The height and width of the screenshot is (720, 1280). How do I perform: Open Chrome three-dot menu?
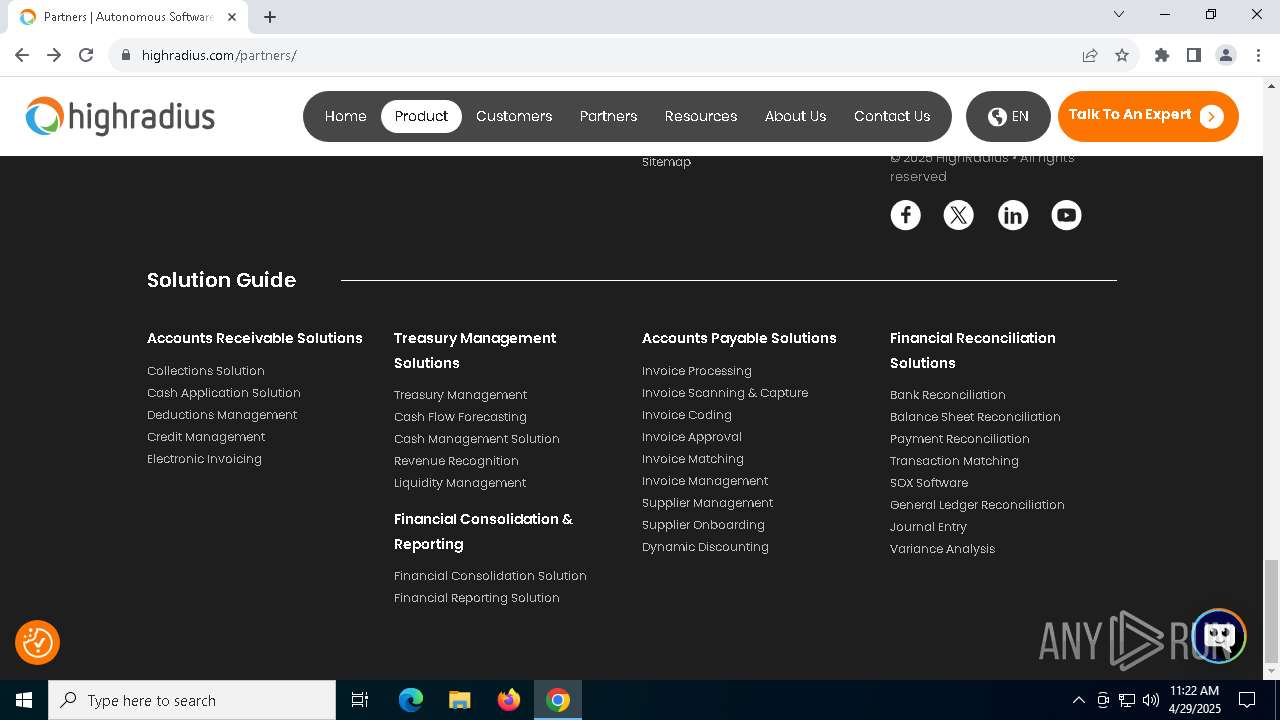1258,55
